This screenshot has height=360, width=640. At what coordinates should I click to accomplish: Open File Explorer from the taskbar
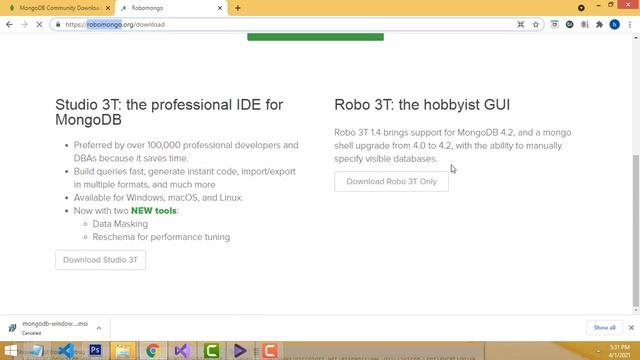pos(123,351)
